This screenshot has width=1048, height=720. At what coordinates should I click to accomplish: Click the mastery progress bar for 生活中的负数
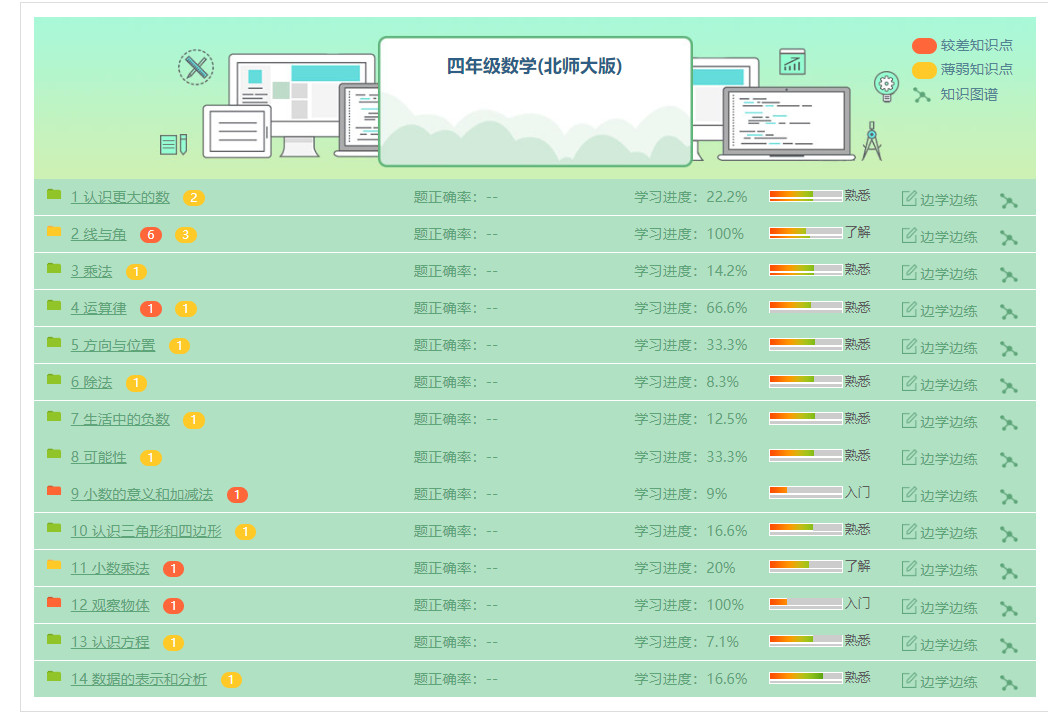click(805, 418)
